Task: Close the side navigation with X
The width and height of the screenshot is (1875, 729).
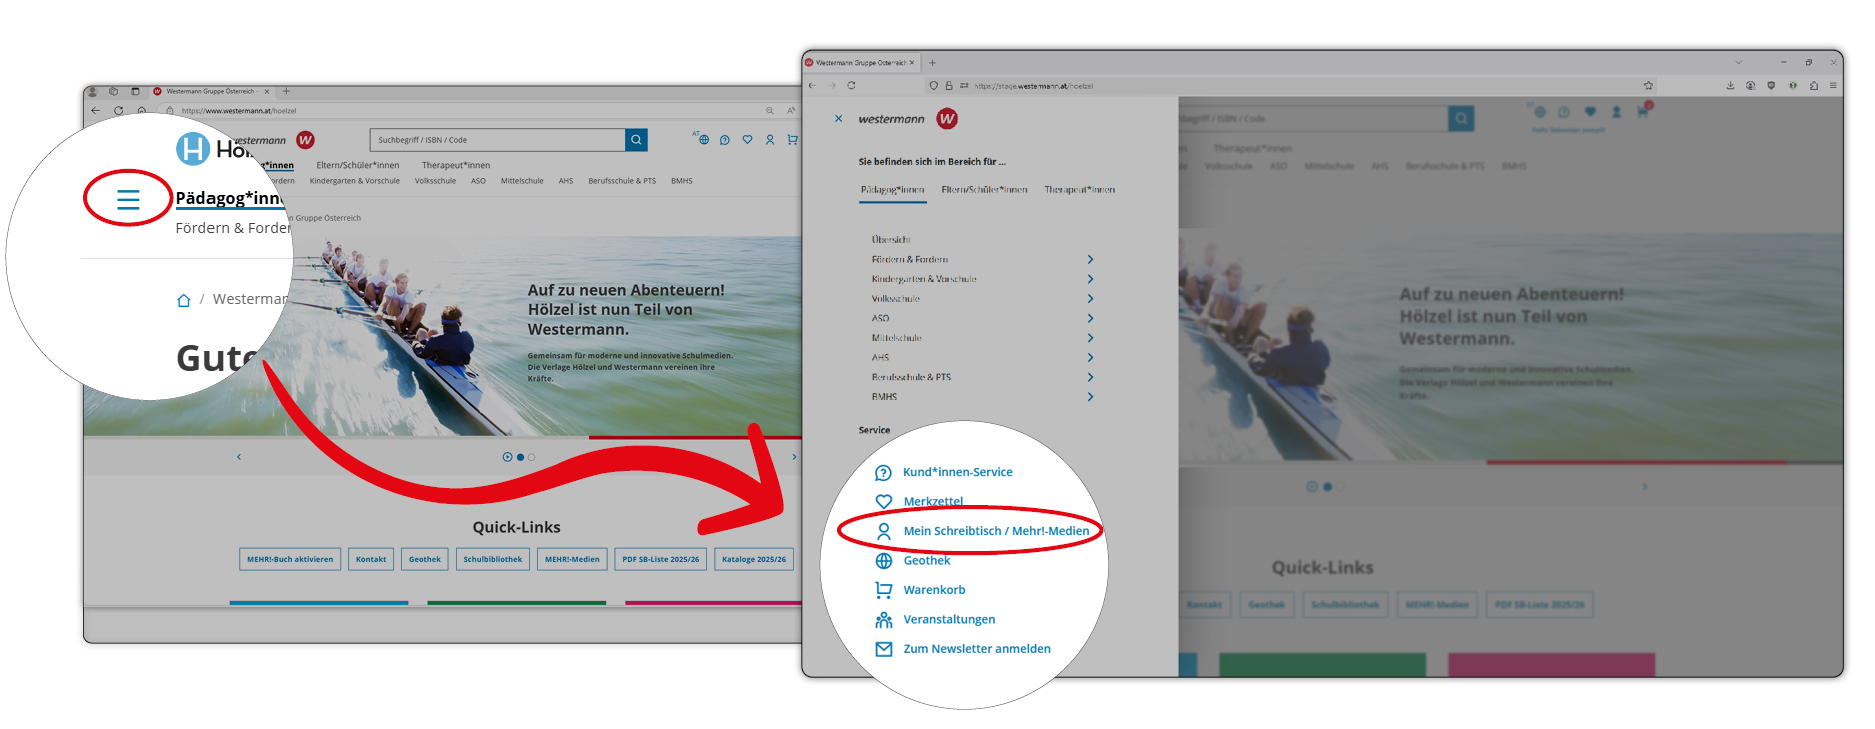Action: (838, 119)
